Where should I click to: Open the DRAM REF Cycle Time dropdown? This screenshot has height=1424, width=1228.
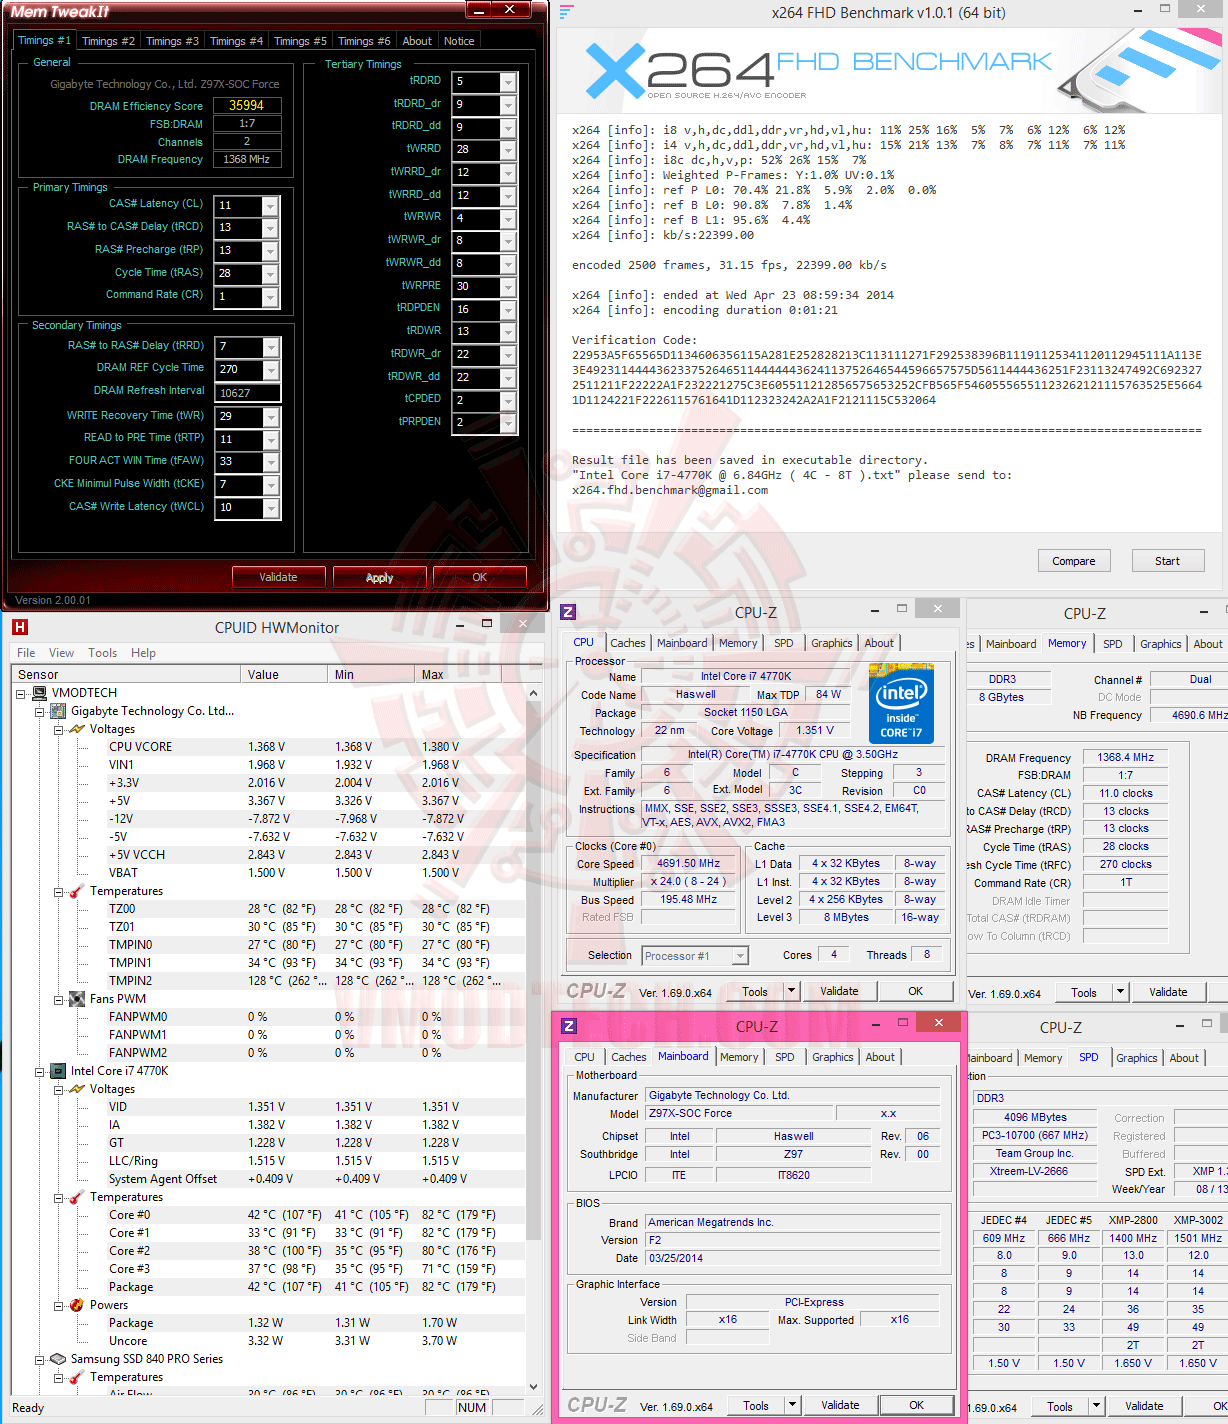click(x=270, y=370)
